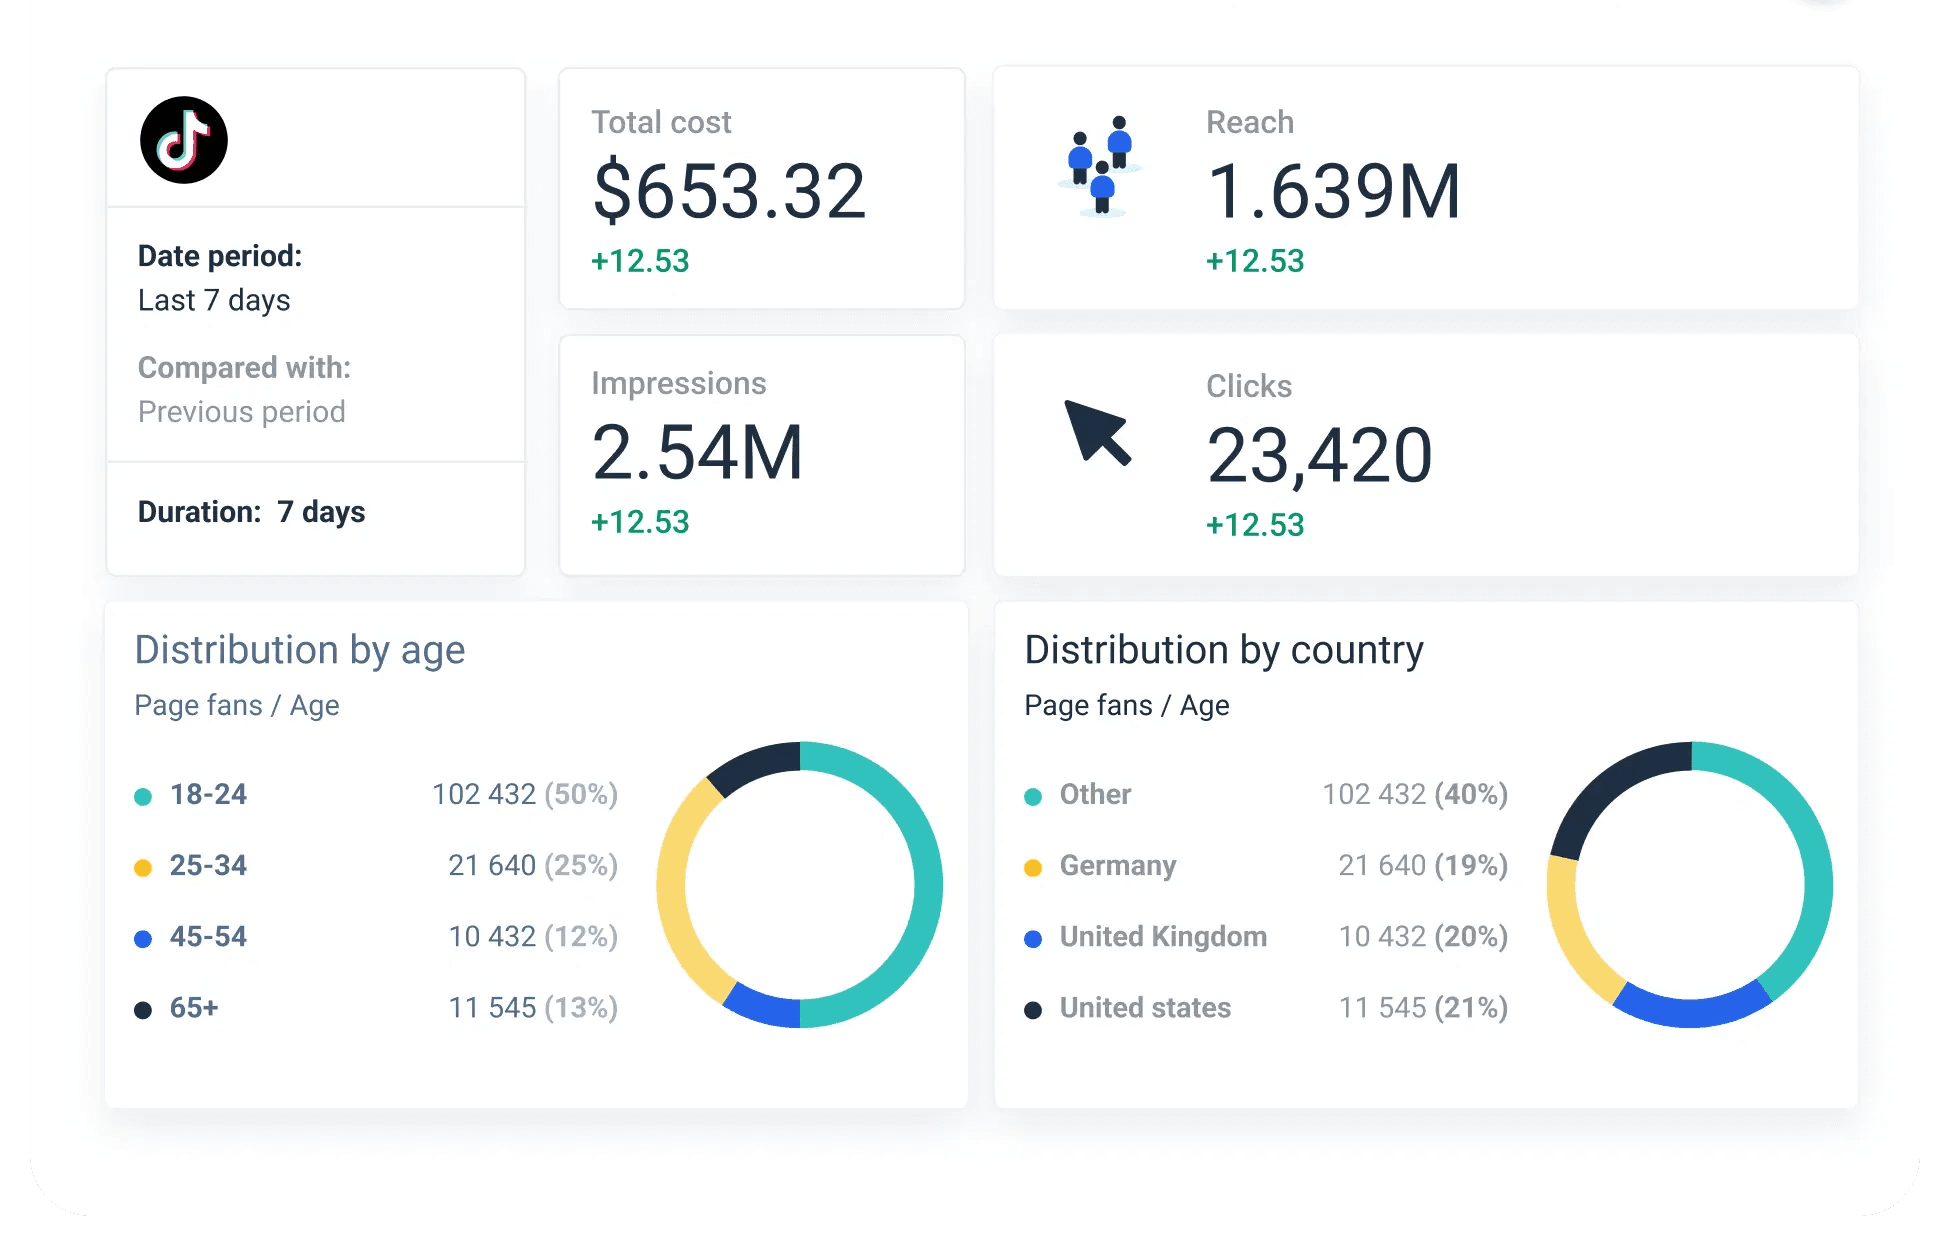Click the Clicks cursor arrow icon
Screen dimensions: 1950x1252
click(x=1098, y=432)
